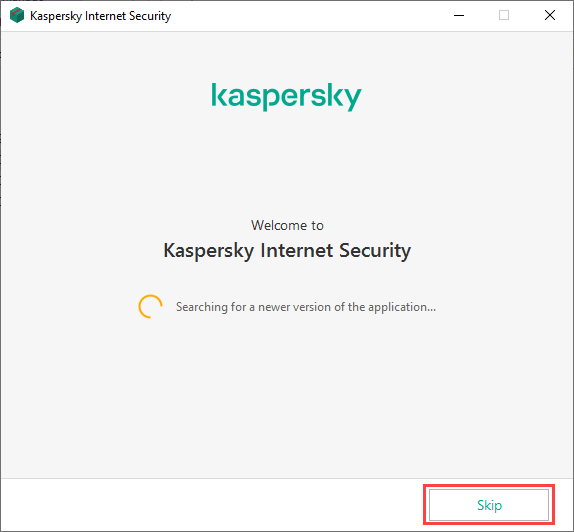The image size is (574, 532).
Task: Click the window title text in title bar
Action: 100,16
